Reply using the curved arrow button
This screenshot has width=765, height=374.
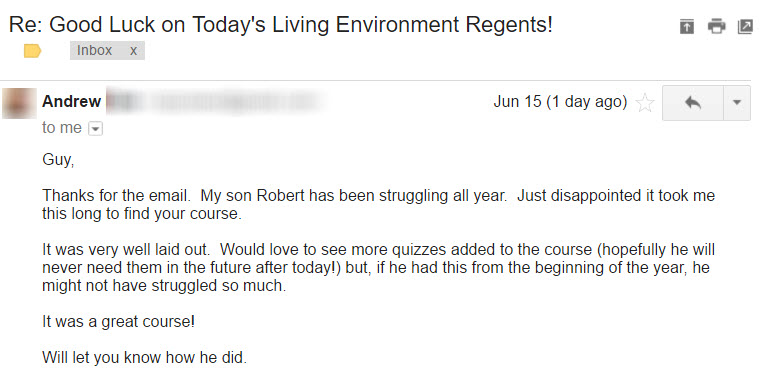pos(692,103)
